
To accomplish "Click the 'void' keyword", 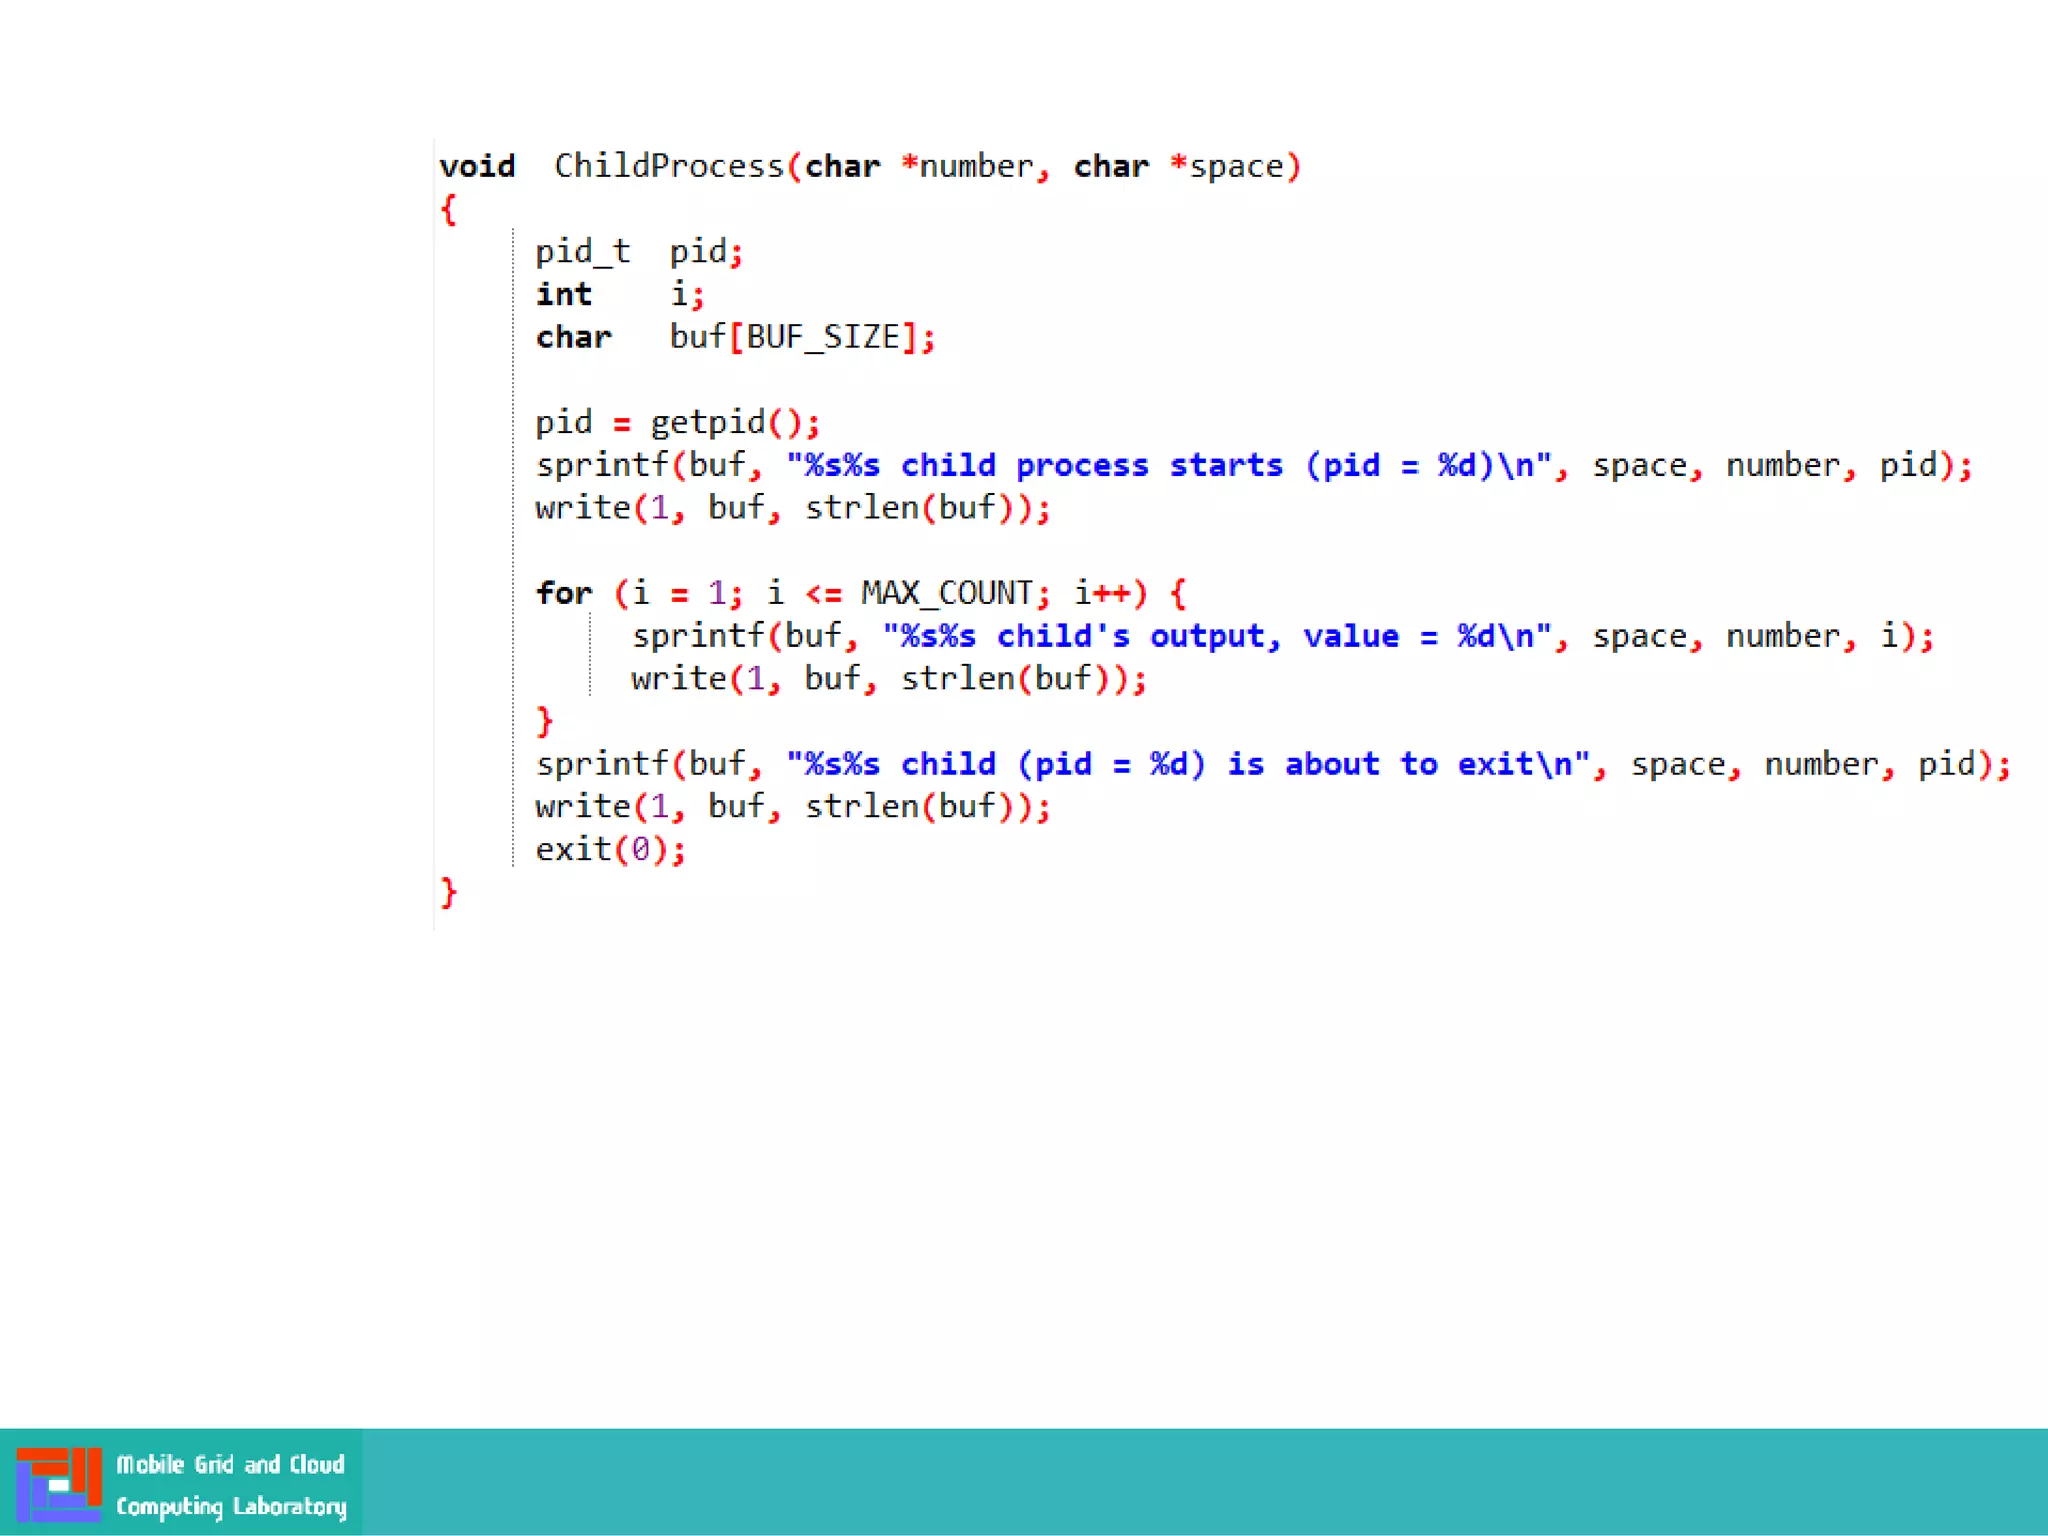I will 477,166.
